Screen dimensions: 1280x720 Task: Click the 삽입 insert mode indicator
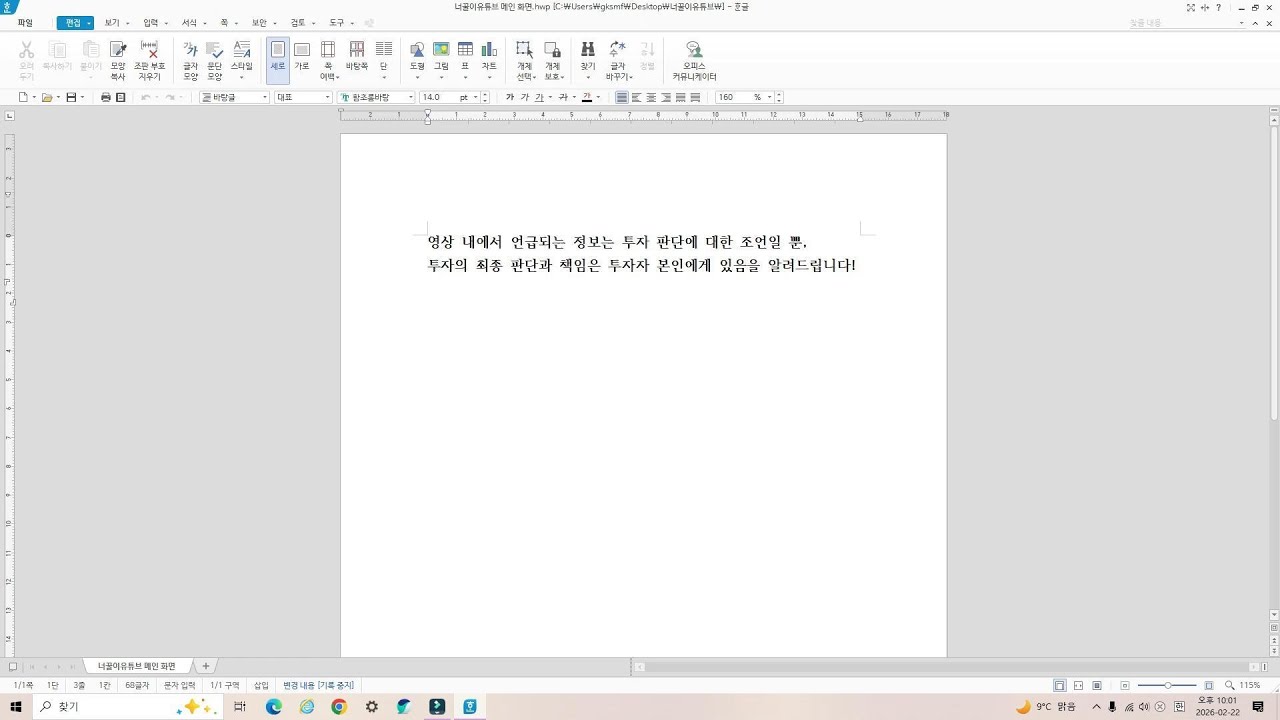pyautogui.click(x=261, y=685)
